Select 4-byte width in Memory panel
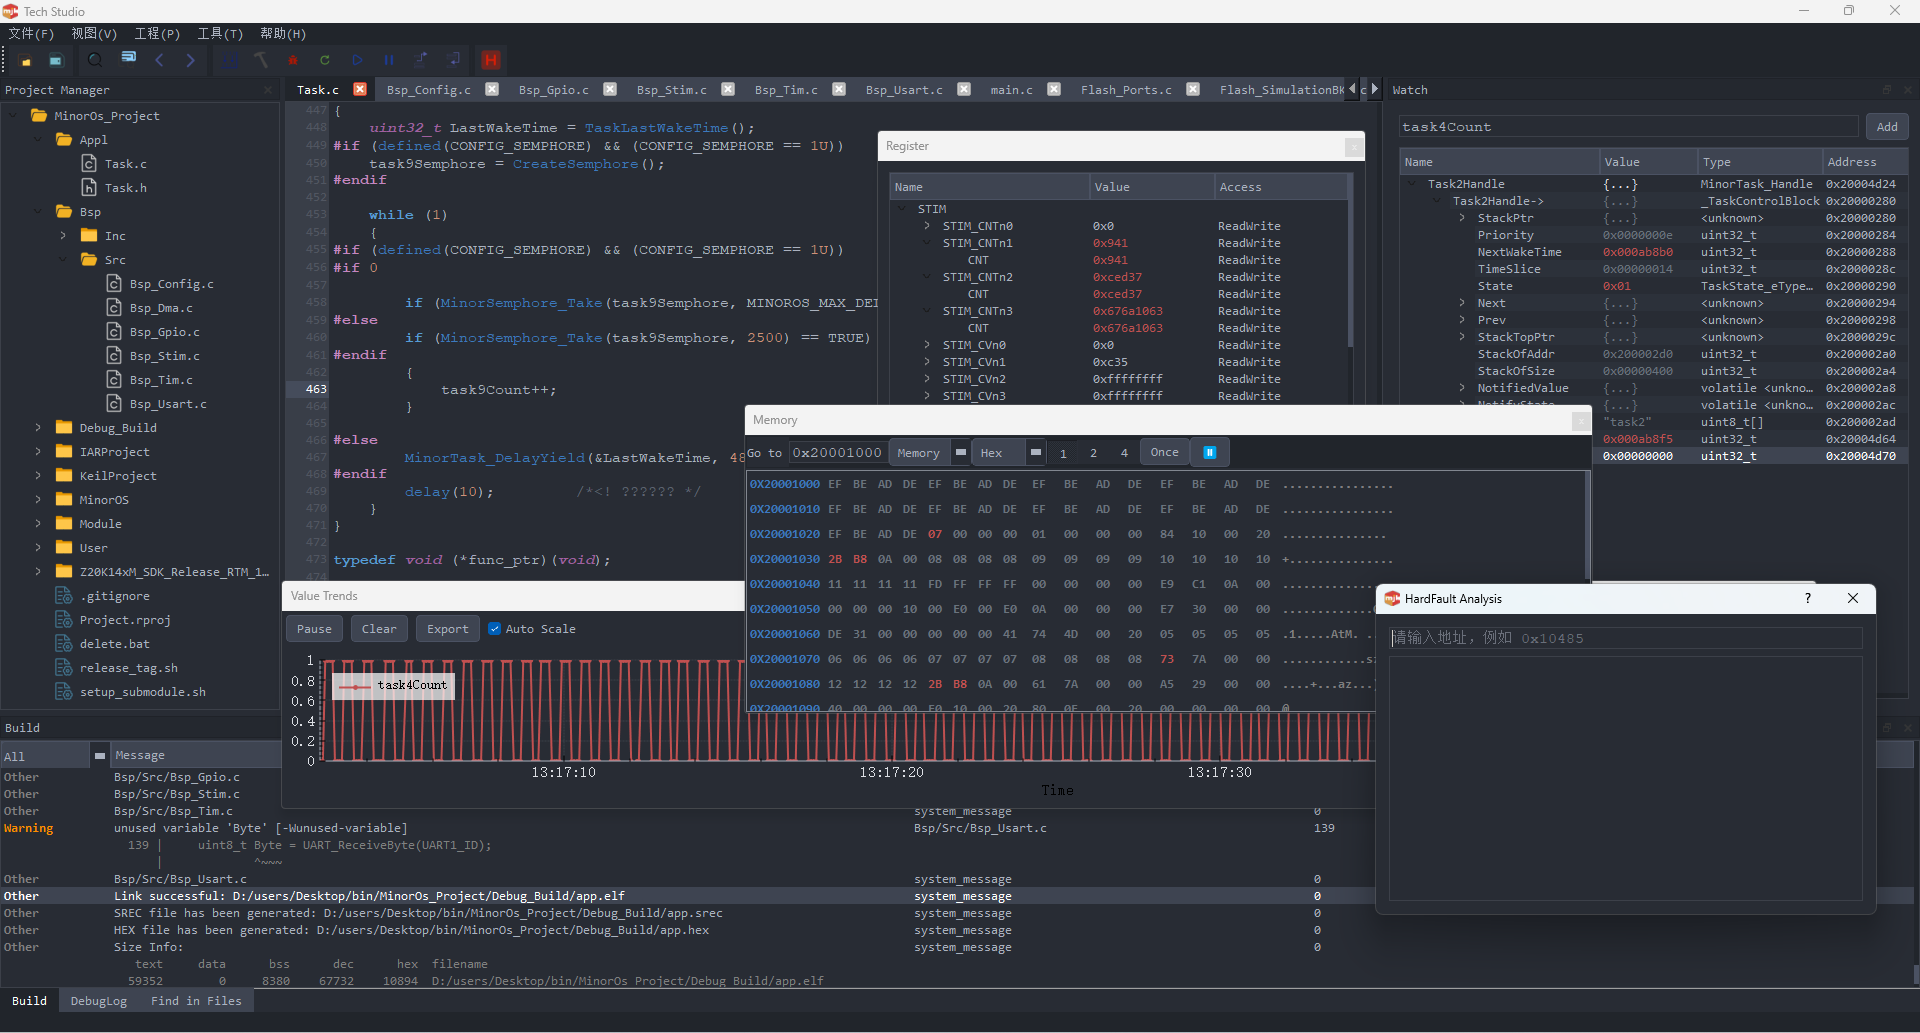The width and height of the screenshot is (1920, 1033). [x=1124, y=453]
